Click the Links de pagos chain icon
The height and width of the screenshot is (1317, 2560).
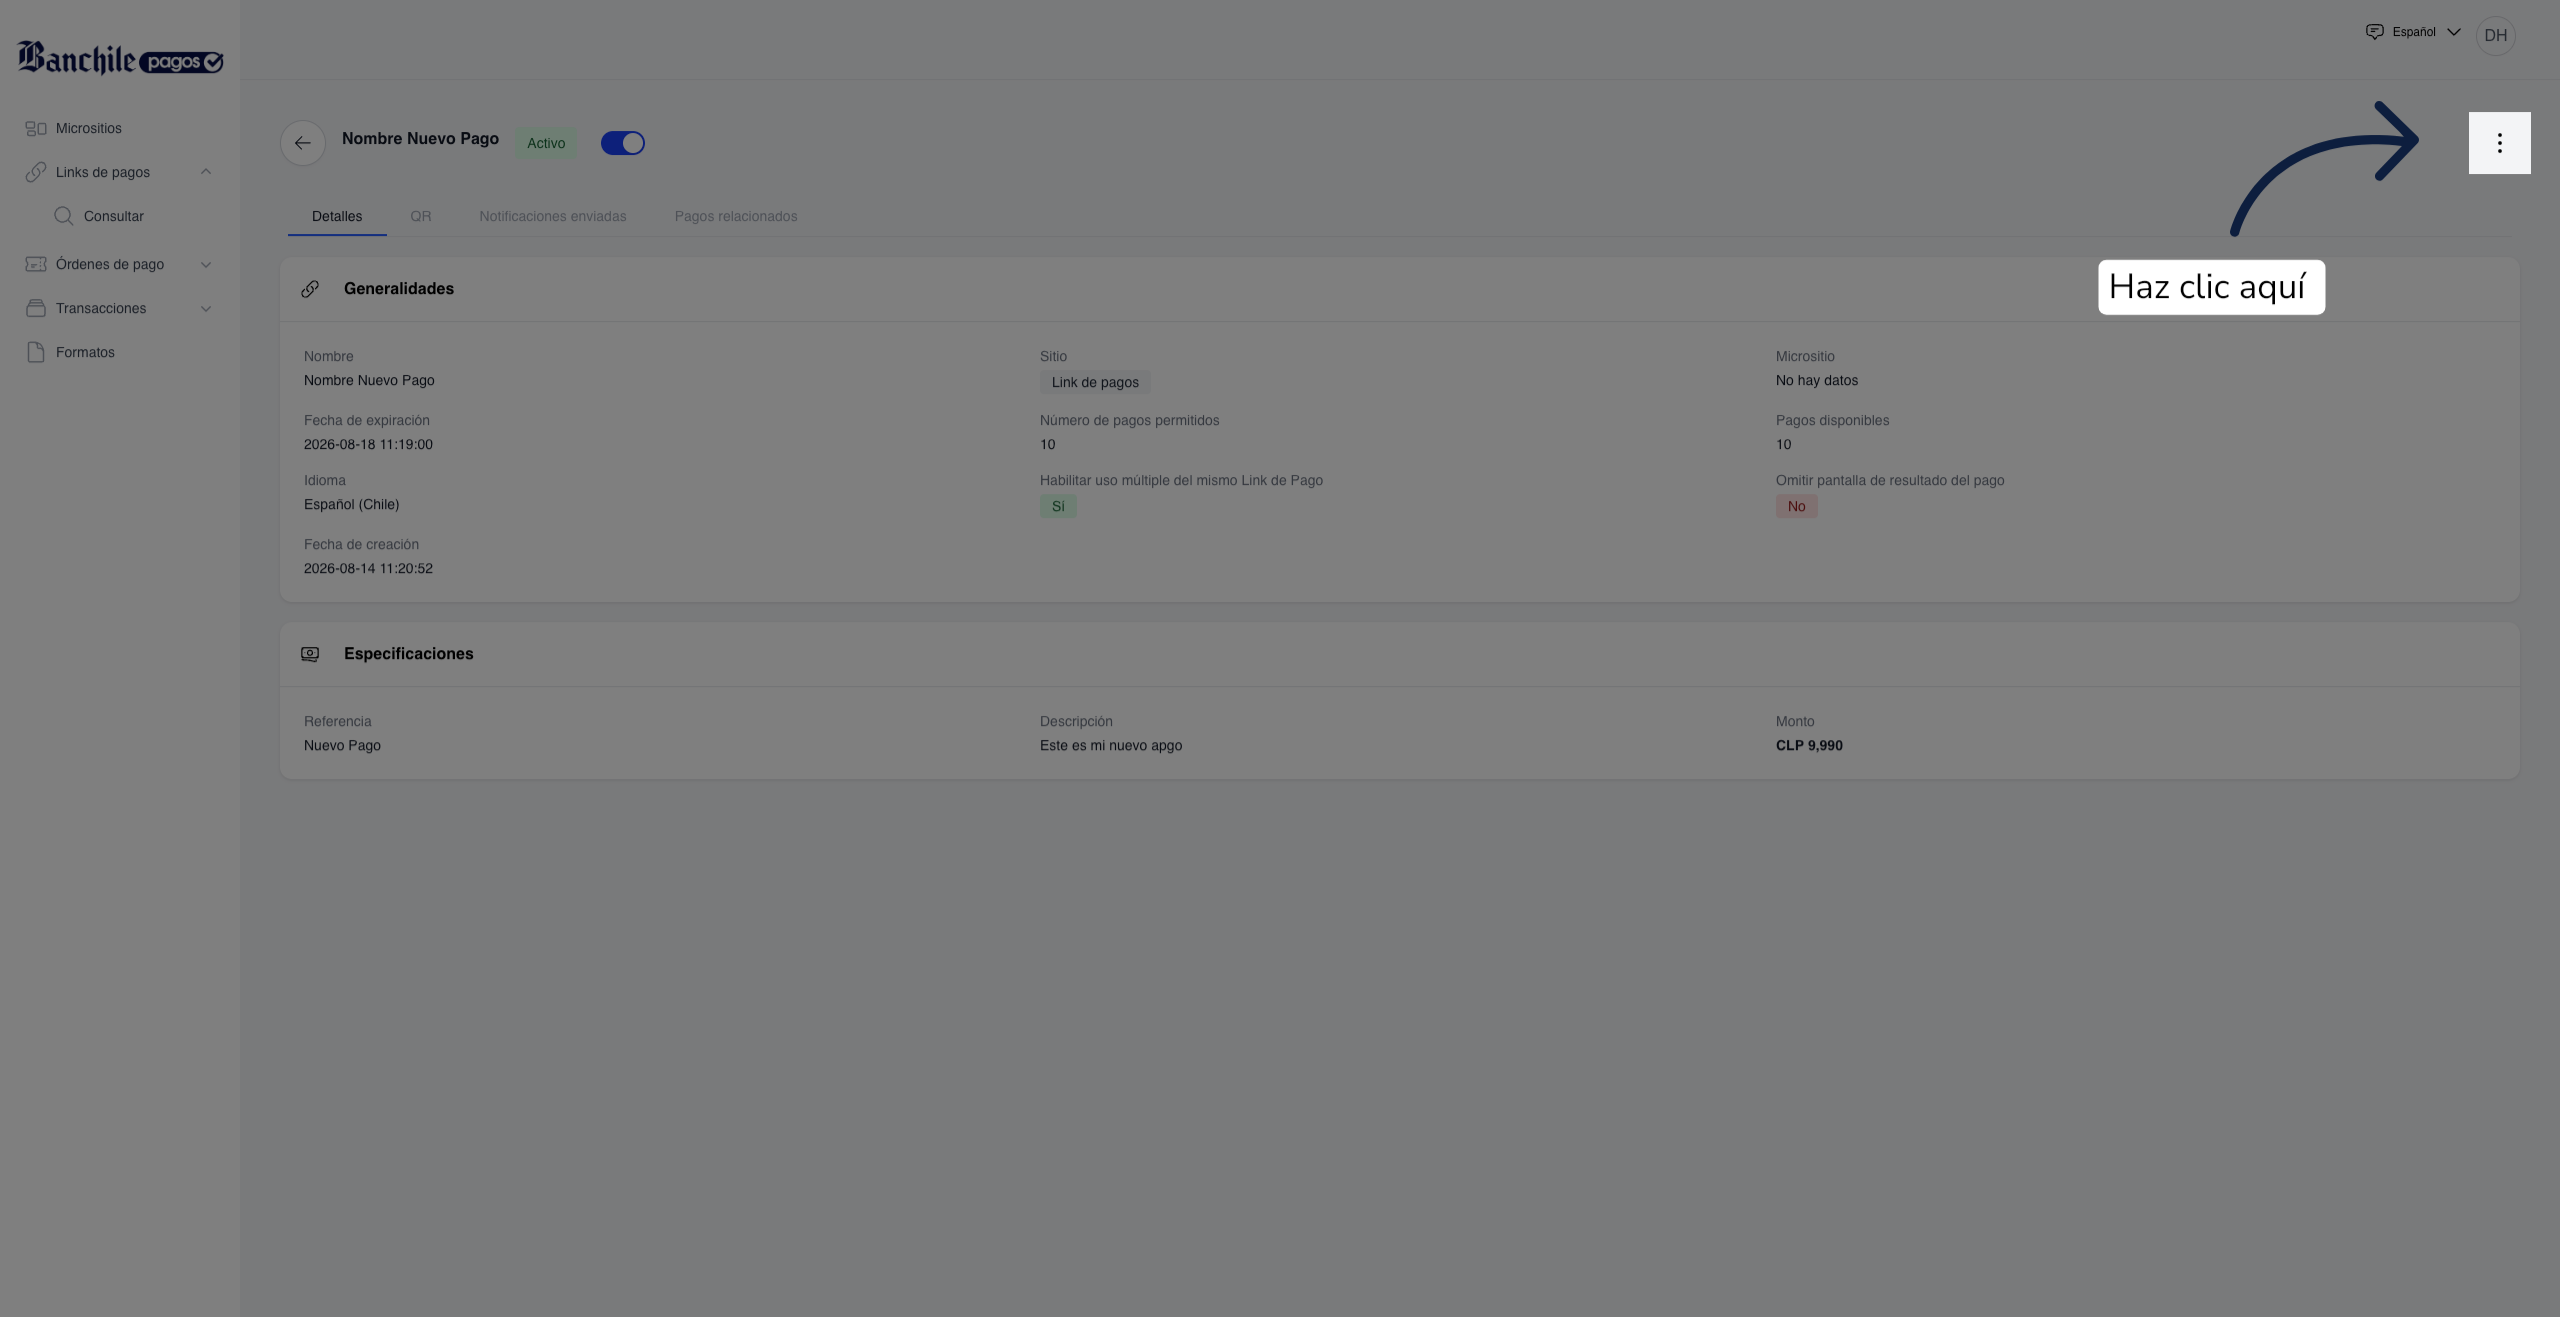(36, 172)
